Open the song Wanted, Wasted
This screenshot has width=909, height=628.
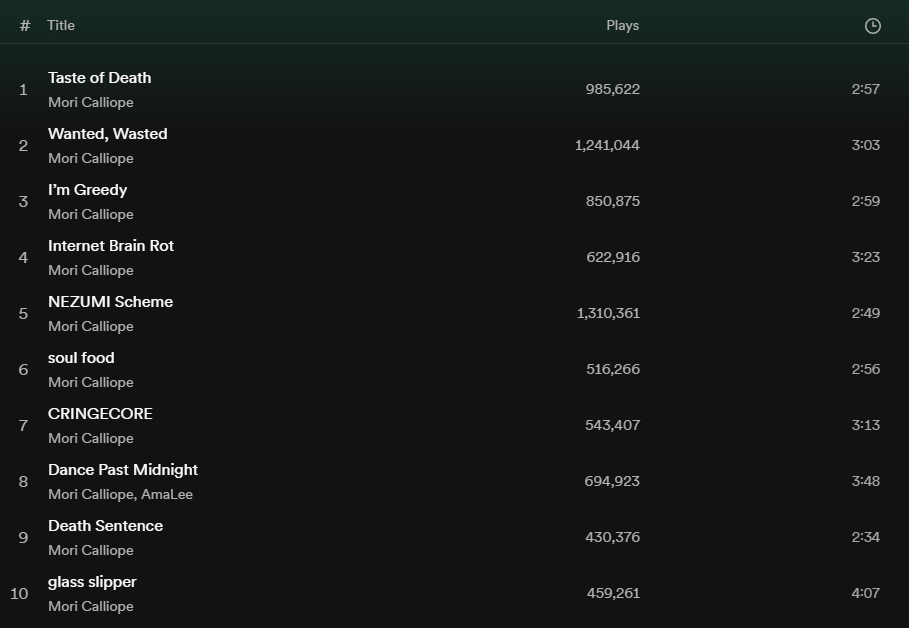coord(108,134)
